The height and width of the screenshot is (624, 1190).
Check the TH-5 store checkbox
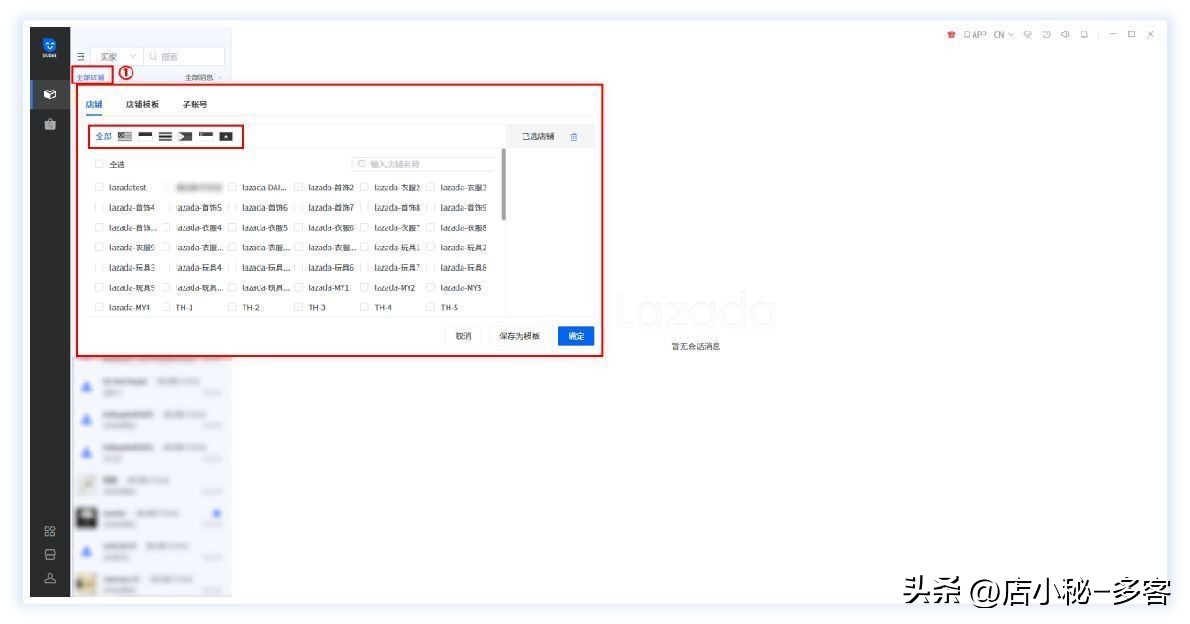point(430,307)
